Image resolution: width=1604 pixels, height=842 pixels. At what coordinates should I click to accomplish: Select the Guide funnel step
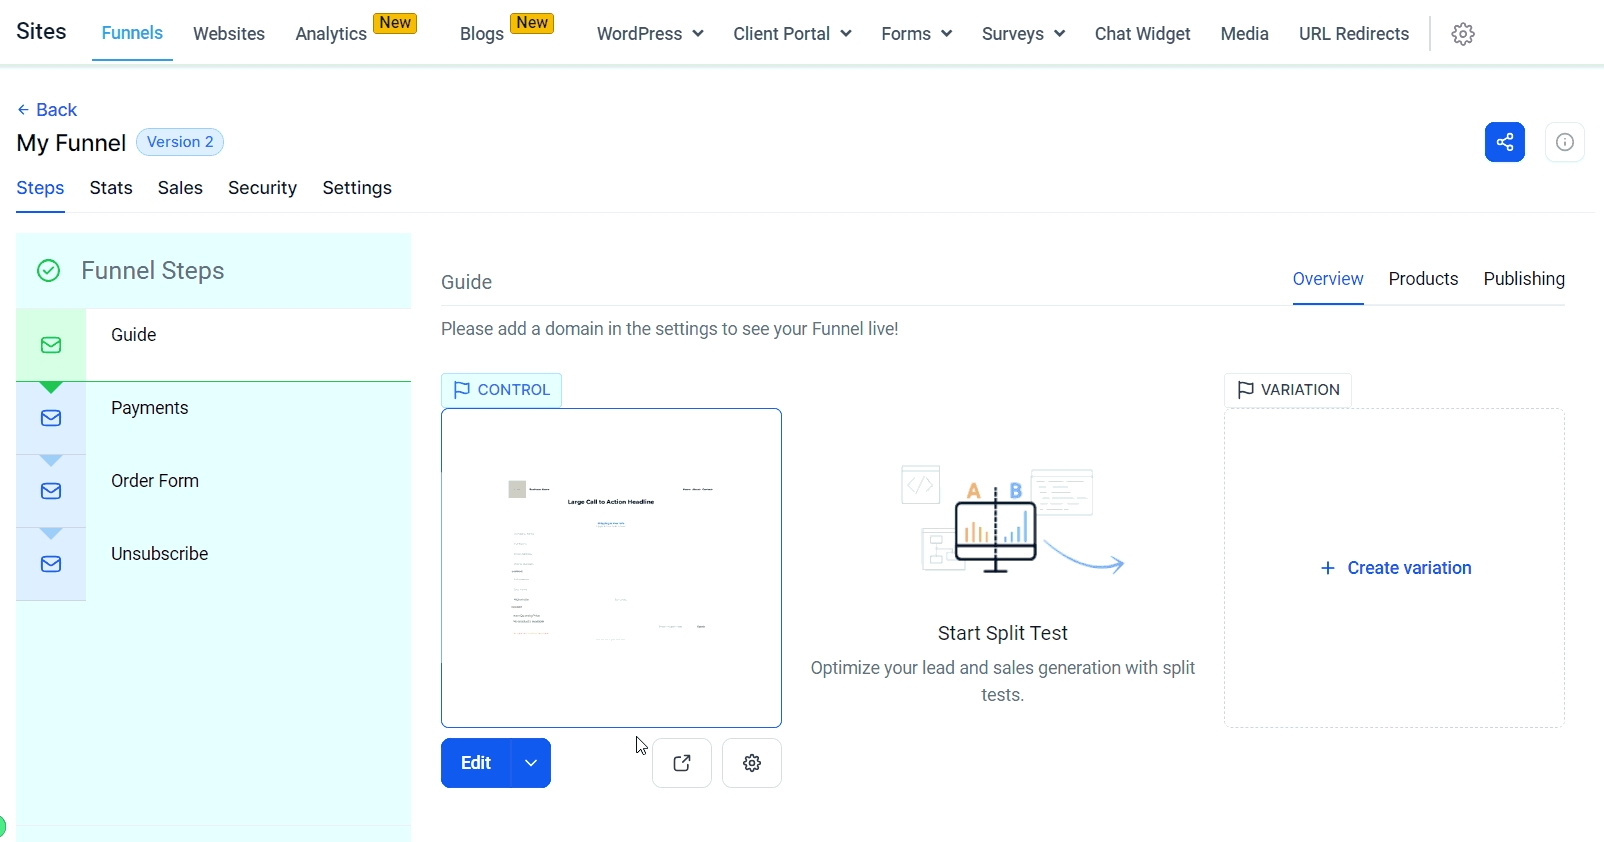coord(134,335)
